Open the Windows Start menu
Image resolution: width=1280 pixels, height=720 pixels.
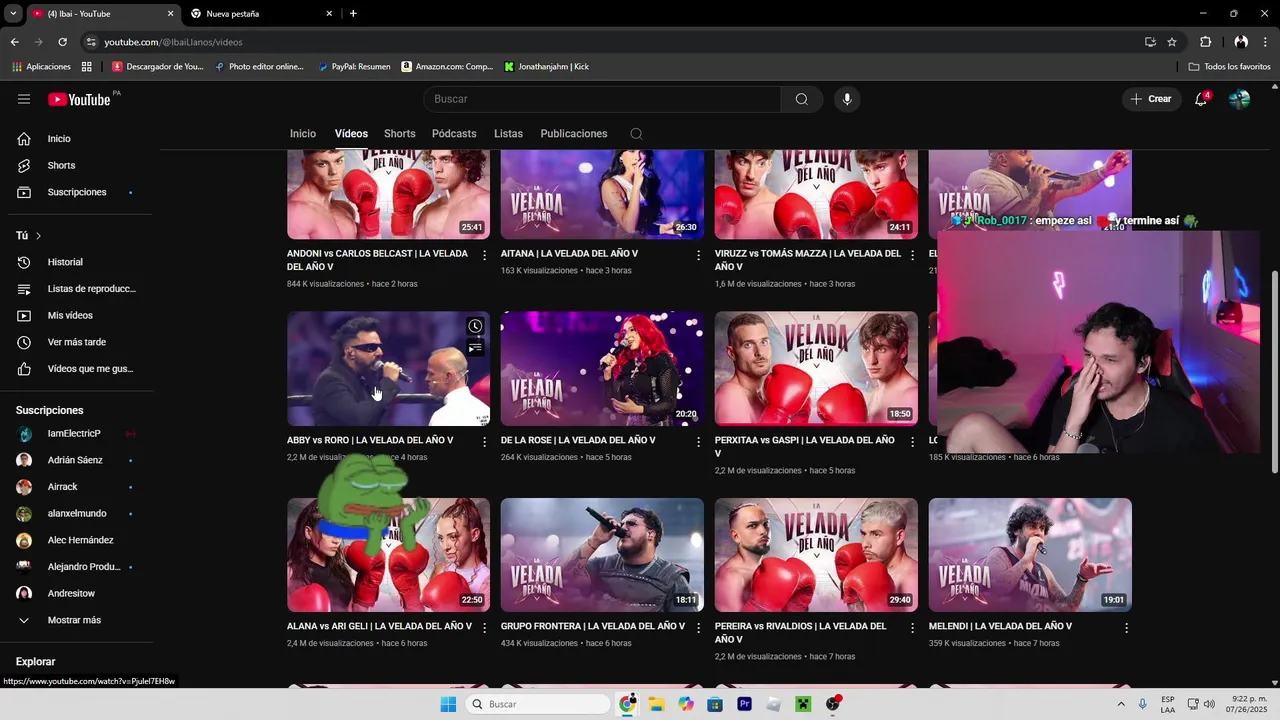(x=448, y=704)
